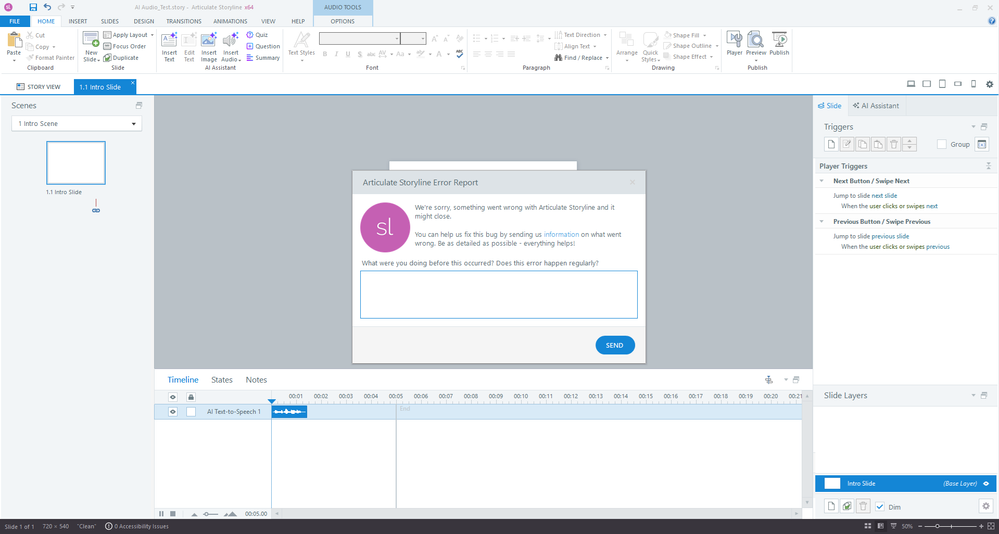Enable the Group checkbox in Triggers

tap(942, 145)
